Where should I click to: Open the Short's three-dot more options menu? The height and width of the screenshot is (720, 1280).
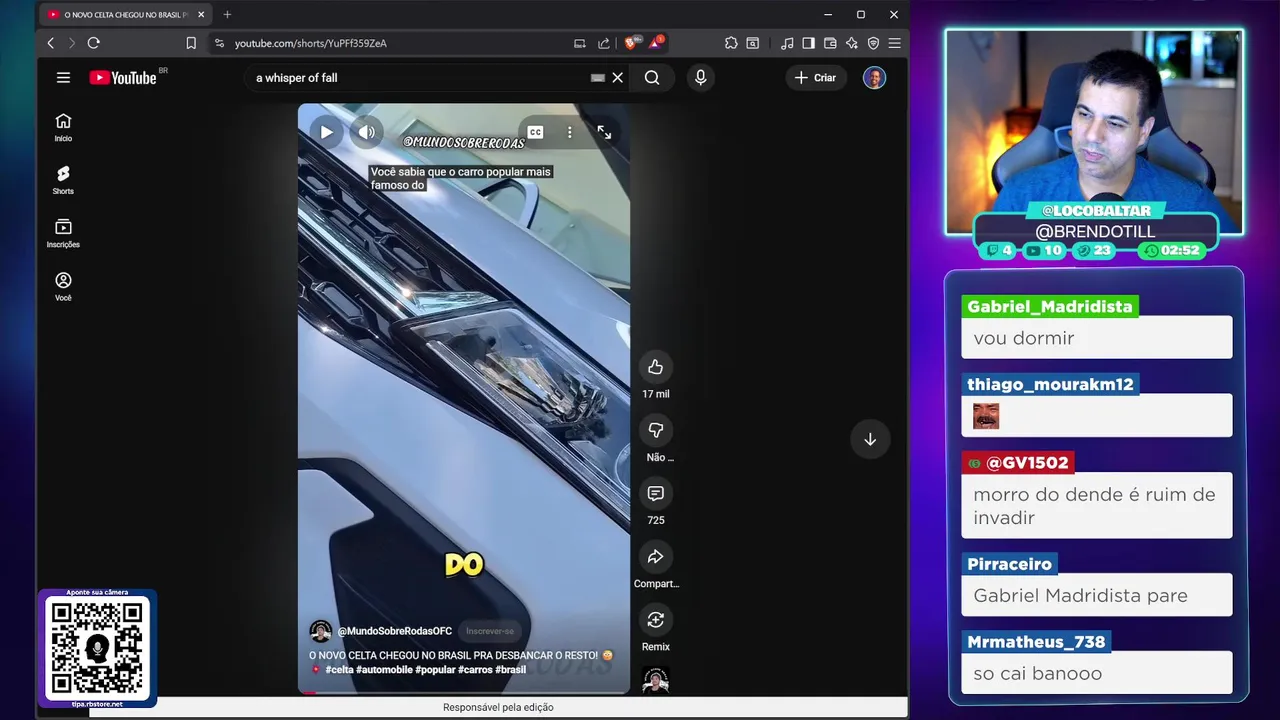click(569, 132)
